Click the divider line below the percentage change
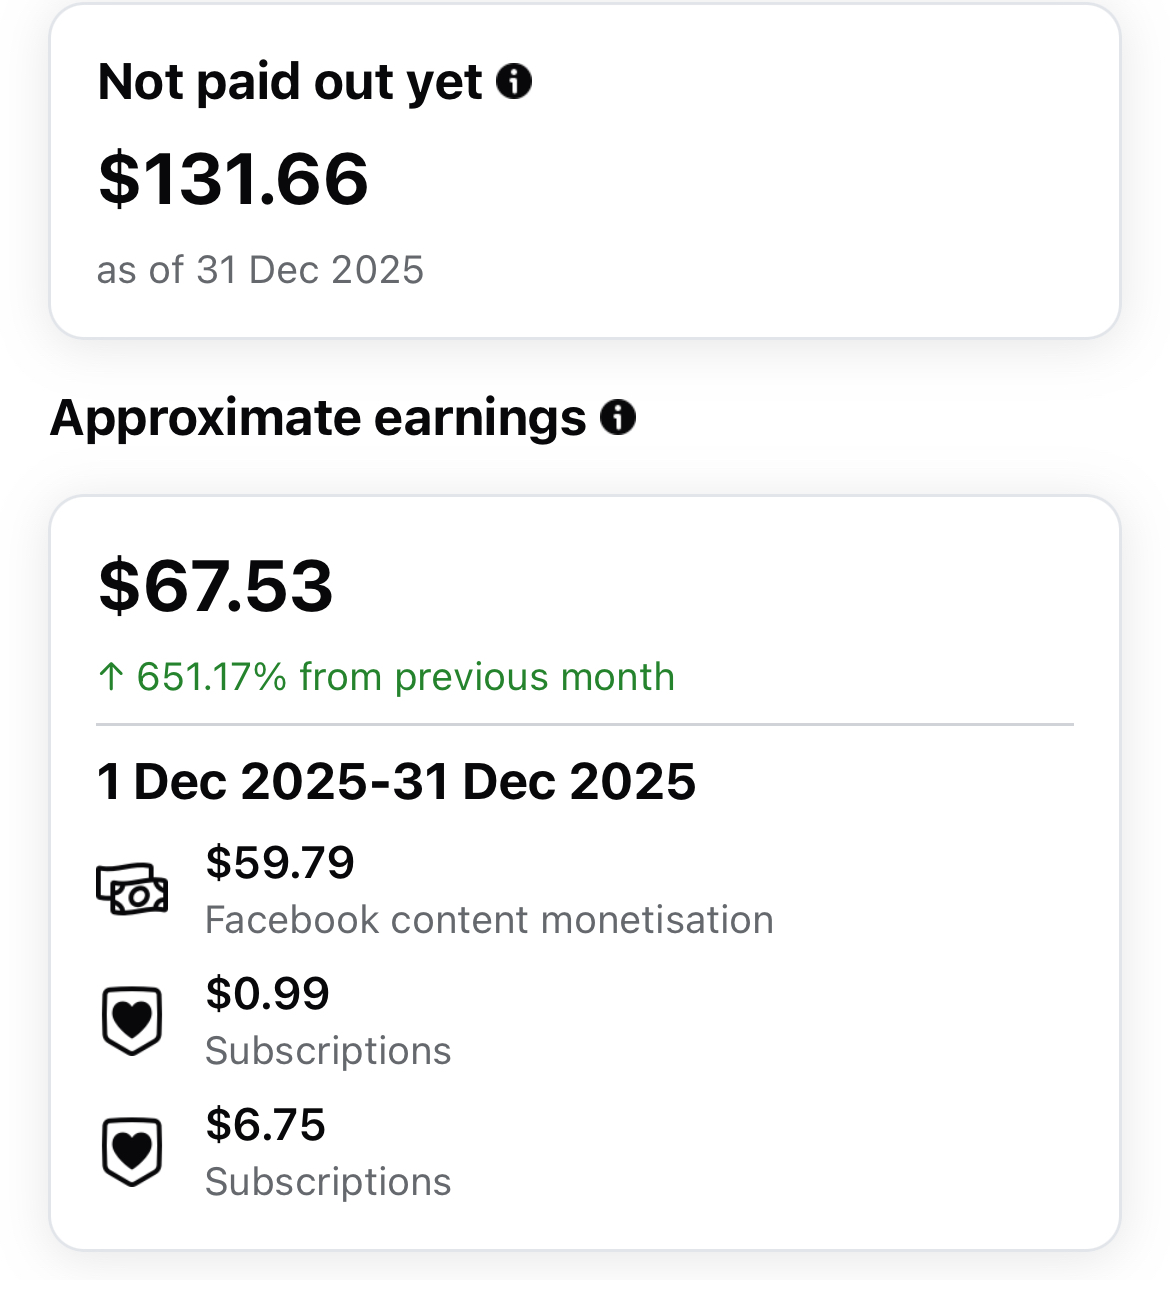 [585, 724]
